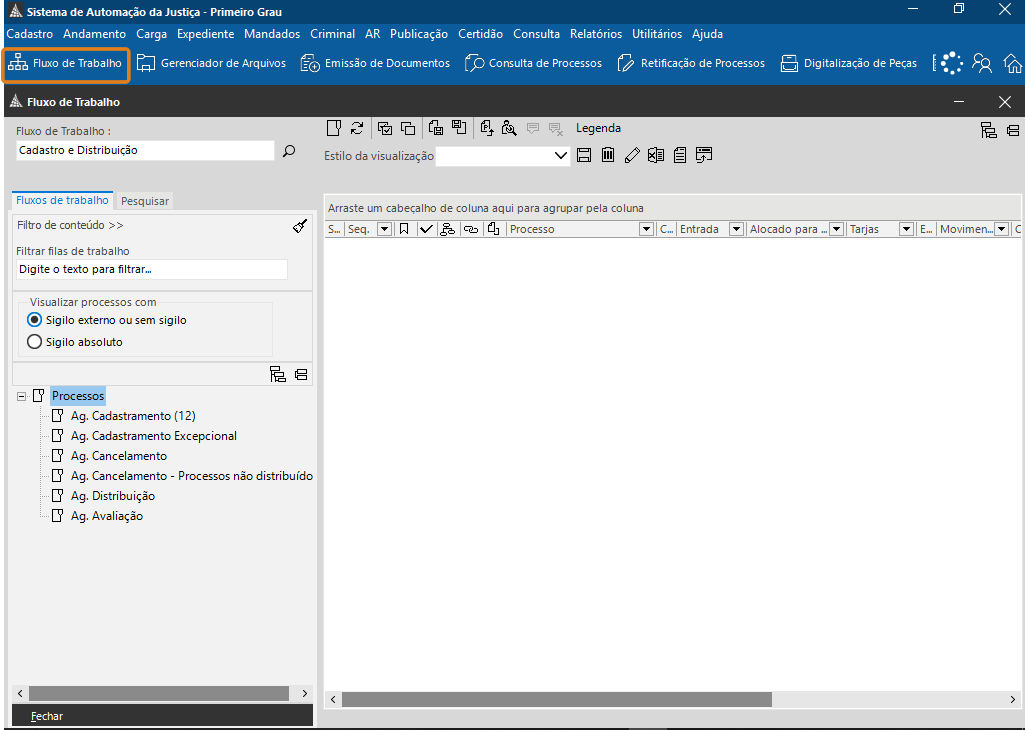The image size is (1025, 730).
Task: Focus the Filtrar filas de trabalho text box
Action: pos(152,269)
